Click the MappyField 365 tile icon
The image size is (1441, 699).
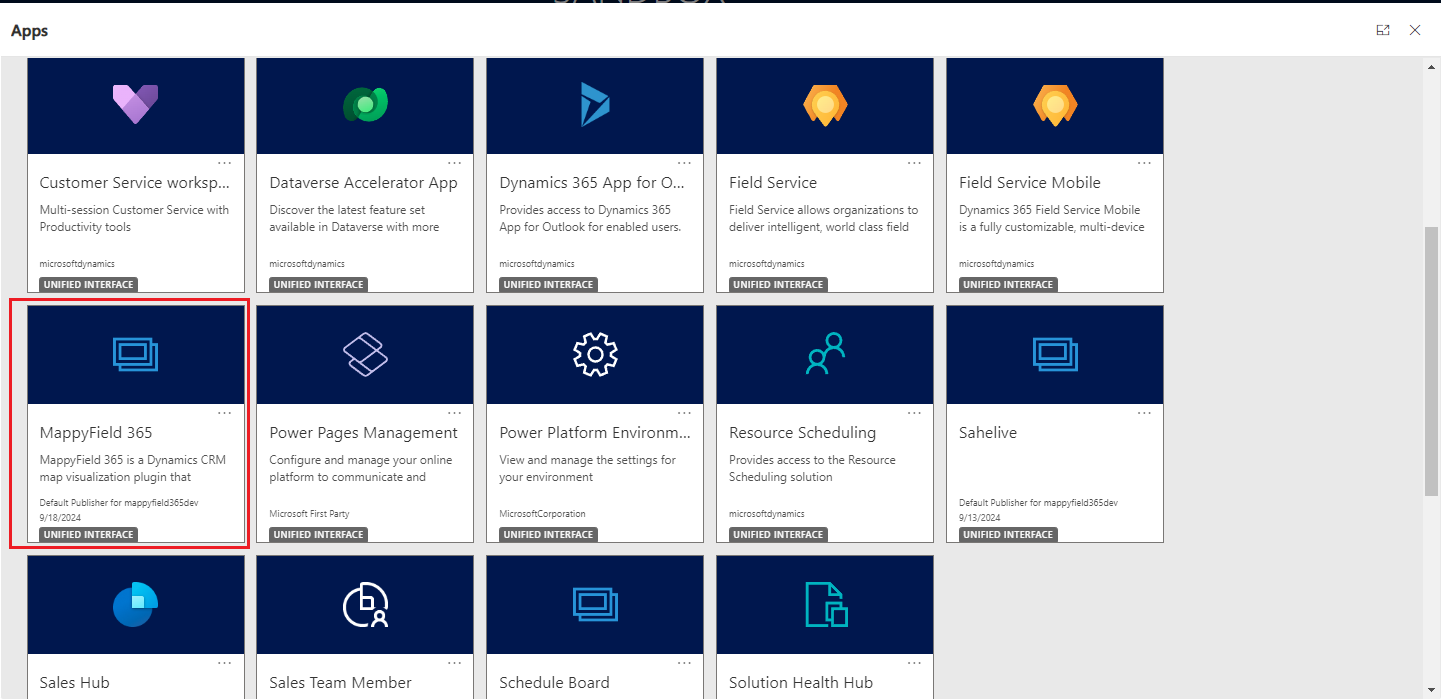136,354
